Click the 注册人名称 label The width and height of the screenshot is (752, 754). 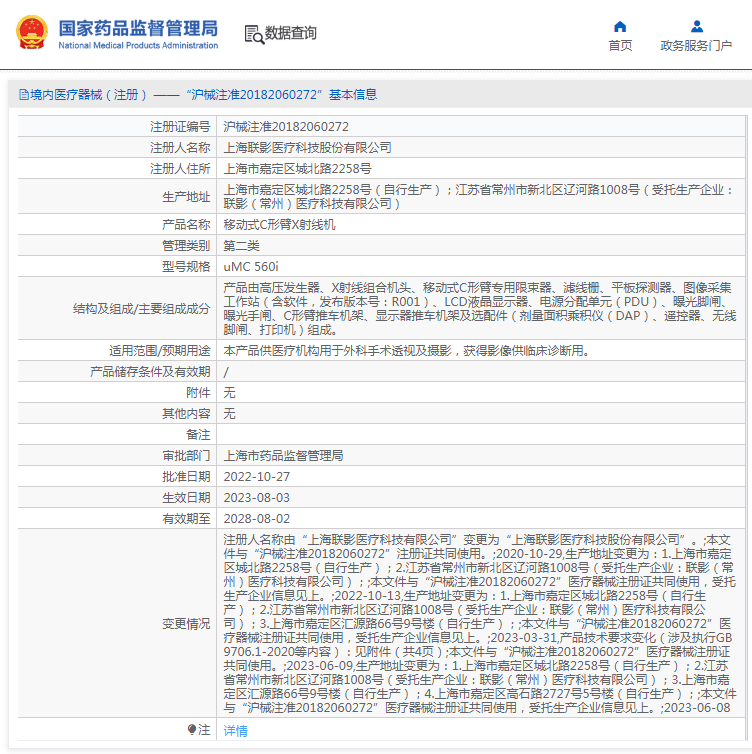tap(180, 148)
